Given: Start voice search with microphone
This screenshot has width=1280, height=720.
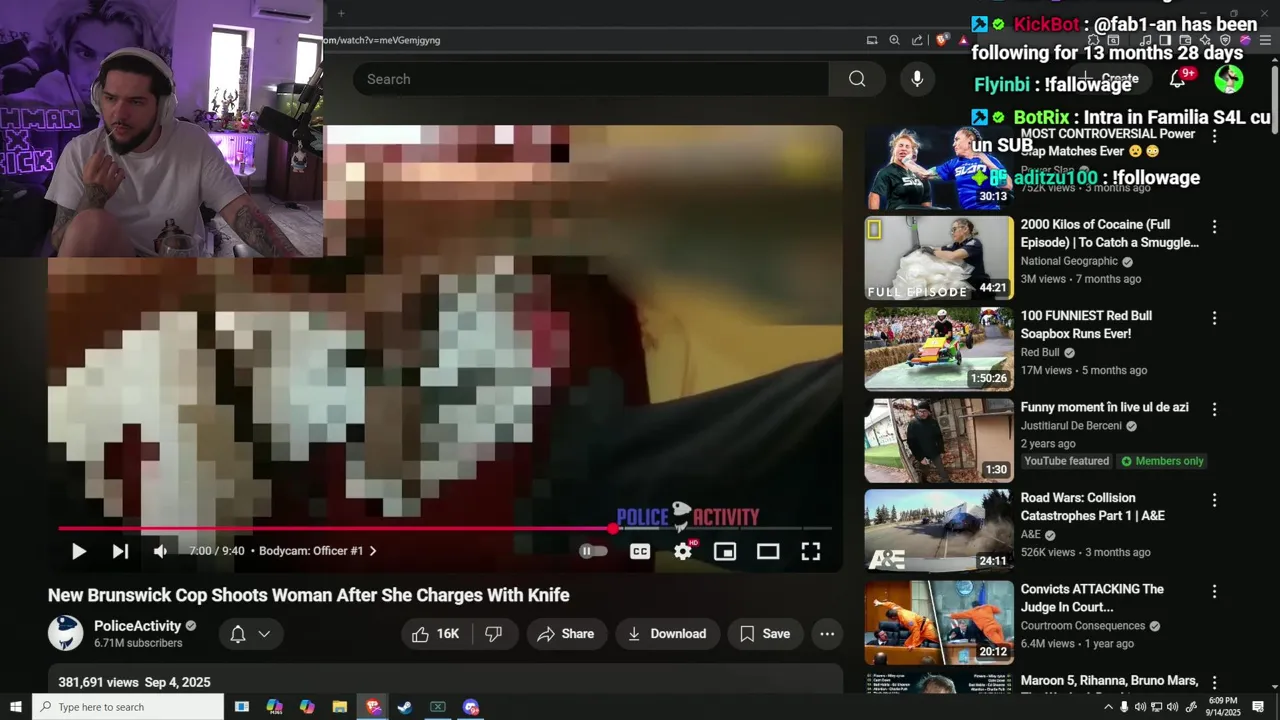Looking at the screenshot, I should 917,79.
